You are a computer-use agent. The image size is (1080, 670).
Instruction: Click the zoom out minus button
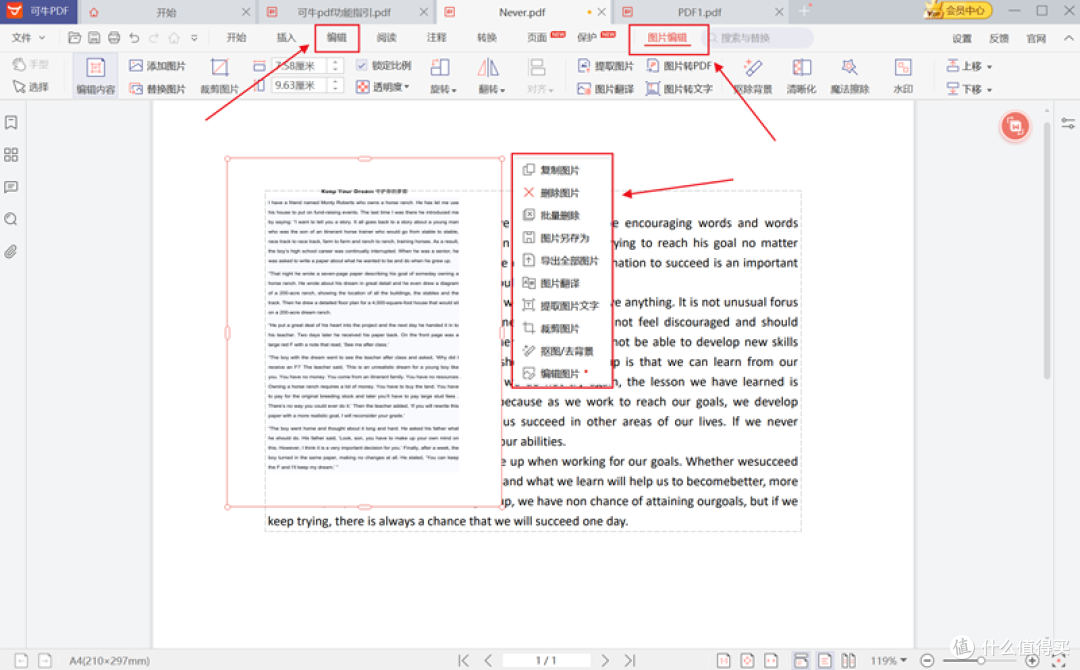pyautogui.click(x=927, y=660)
